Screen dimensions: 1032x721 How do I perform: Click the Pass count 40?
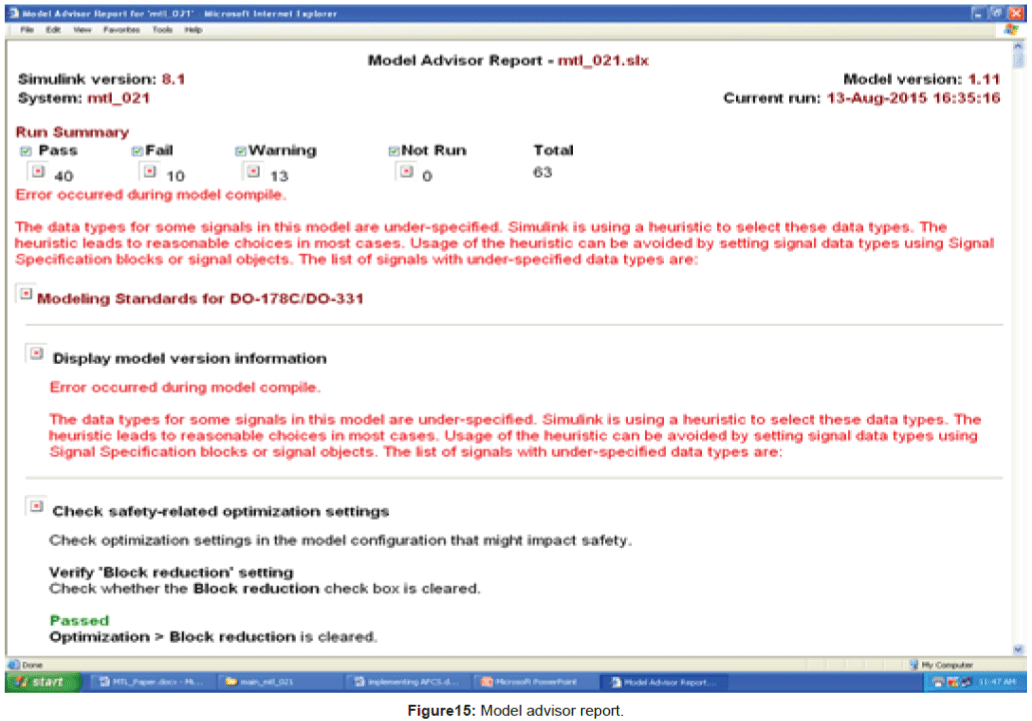coord(64,176)
